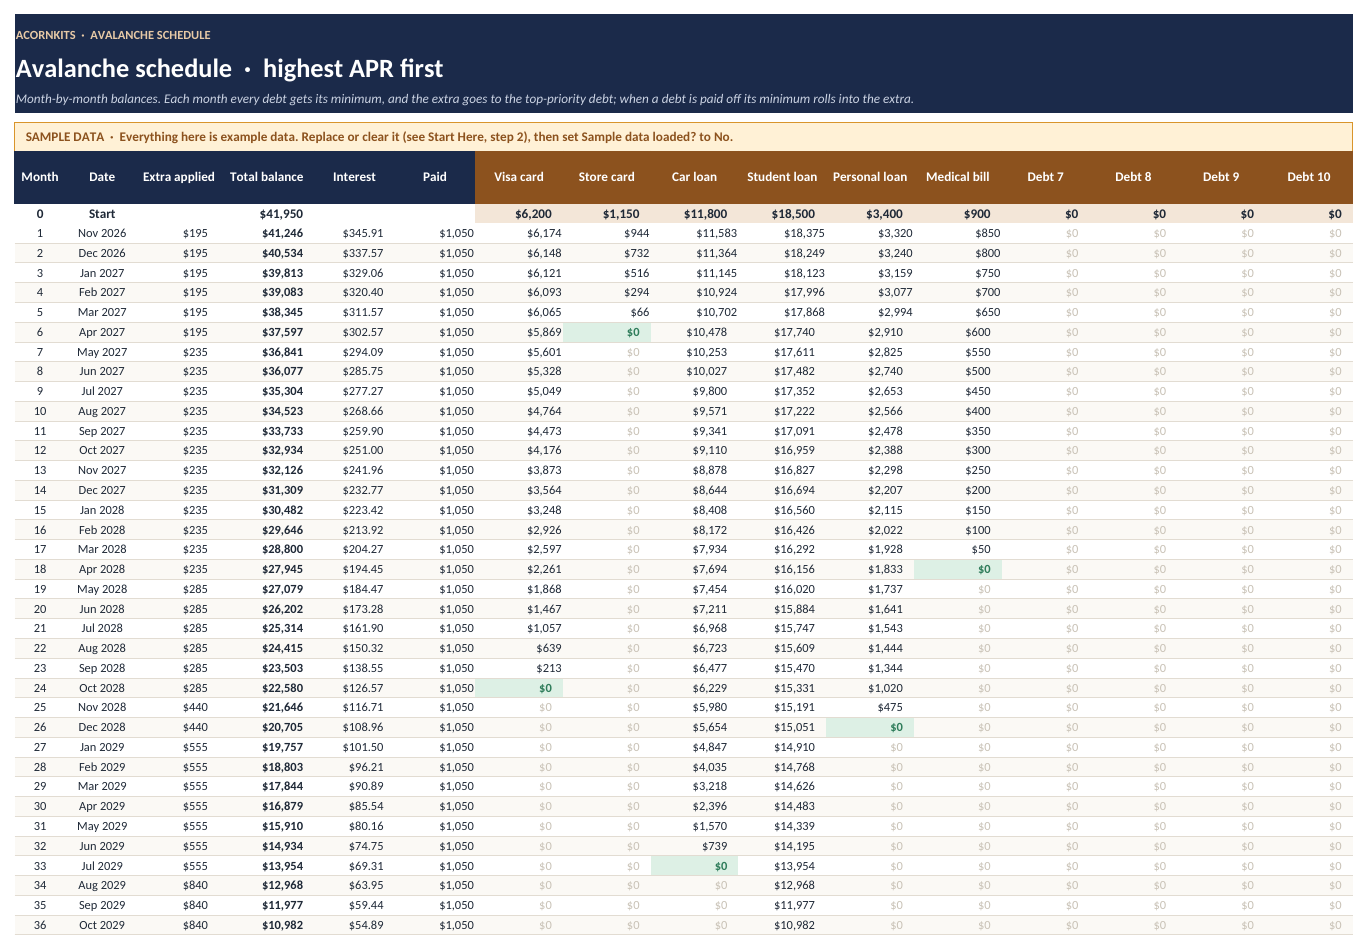Select the Start label in row 0

click(x=102, y=214)
